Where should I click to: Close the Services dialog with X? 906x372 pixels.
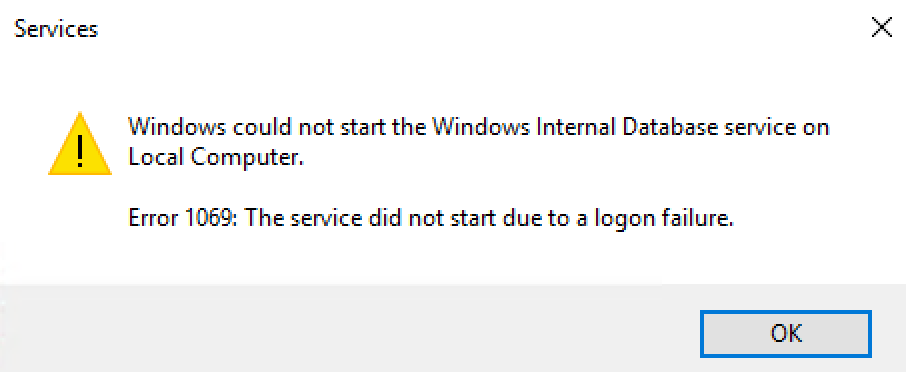click(x=882, y=28)
